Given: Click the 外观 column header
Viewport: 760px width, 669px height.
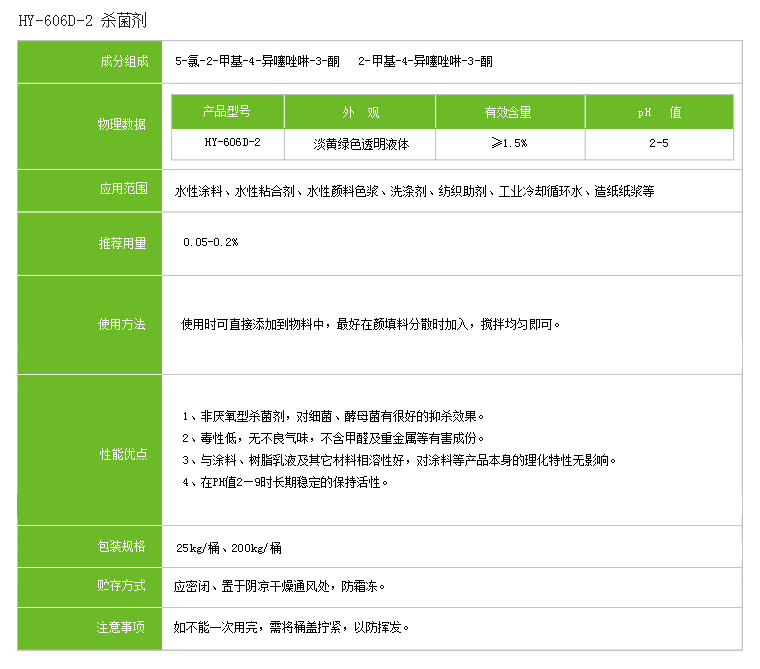Looking at the screenshot, I should (x=360, y=112).
